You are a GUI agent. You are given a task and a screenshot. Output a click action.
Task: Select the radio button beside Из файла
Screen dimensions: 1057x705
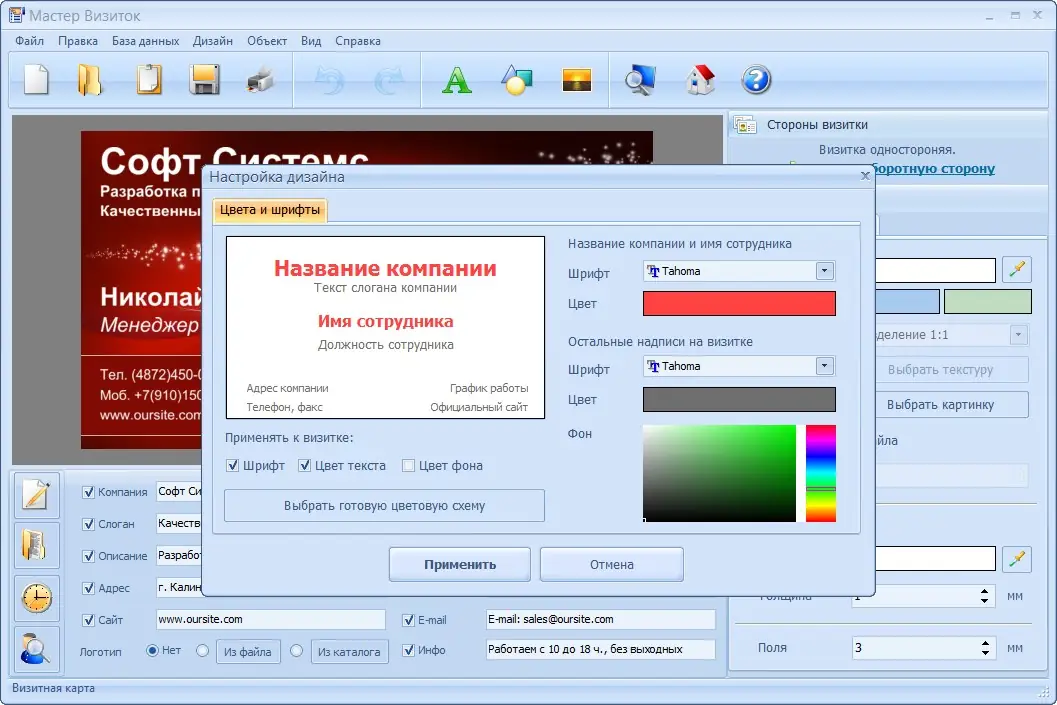point(202,650)
